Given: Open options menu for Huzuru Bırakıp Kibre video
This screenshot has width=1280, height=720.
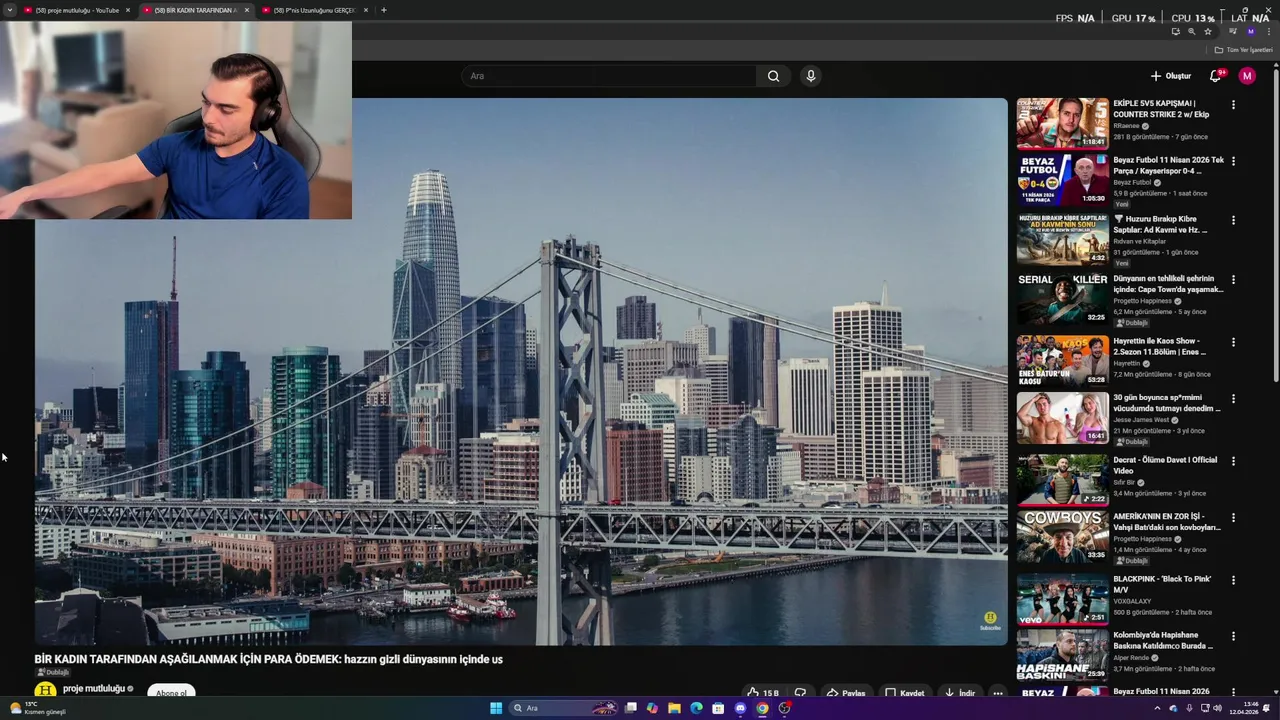Looking at the screenshot, I should coord(1233,220).
